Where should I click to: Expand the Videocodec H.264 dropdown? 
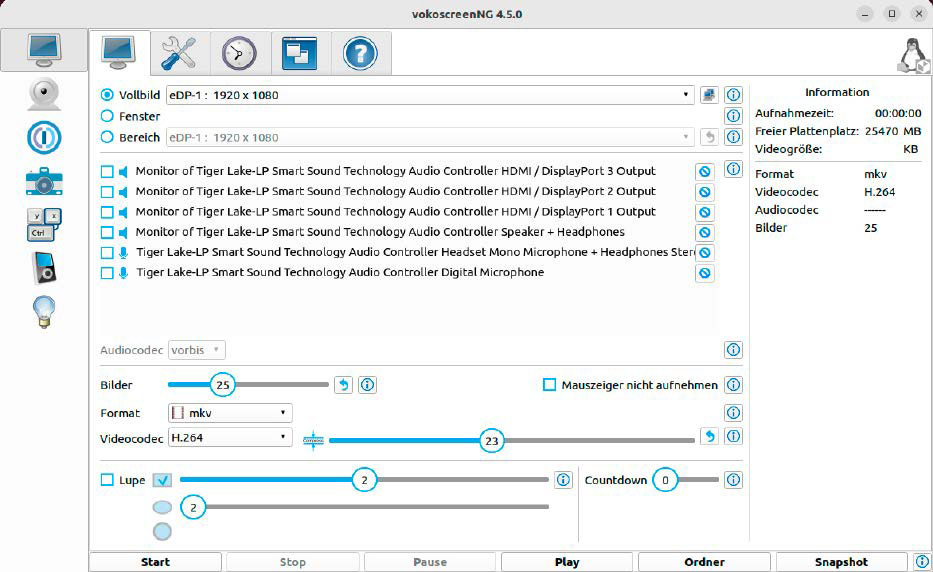coord(229,438)
